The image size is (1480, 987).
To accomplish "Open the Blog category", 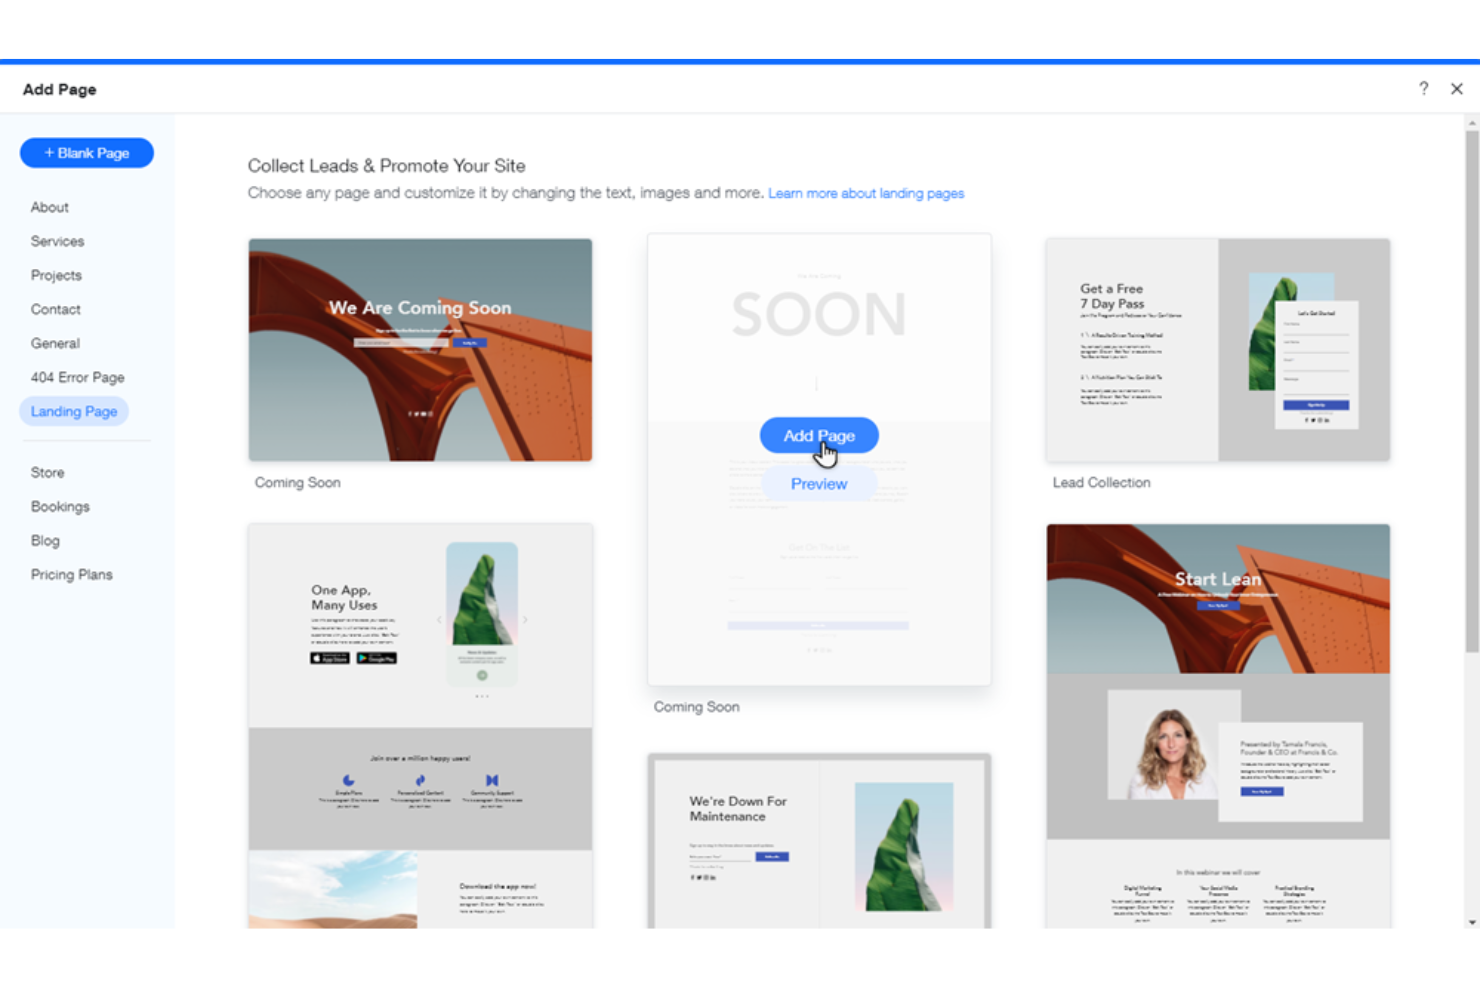I will click(x=45, y=540).
